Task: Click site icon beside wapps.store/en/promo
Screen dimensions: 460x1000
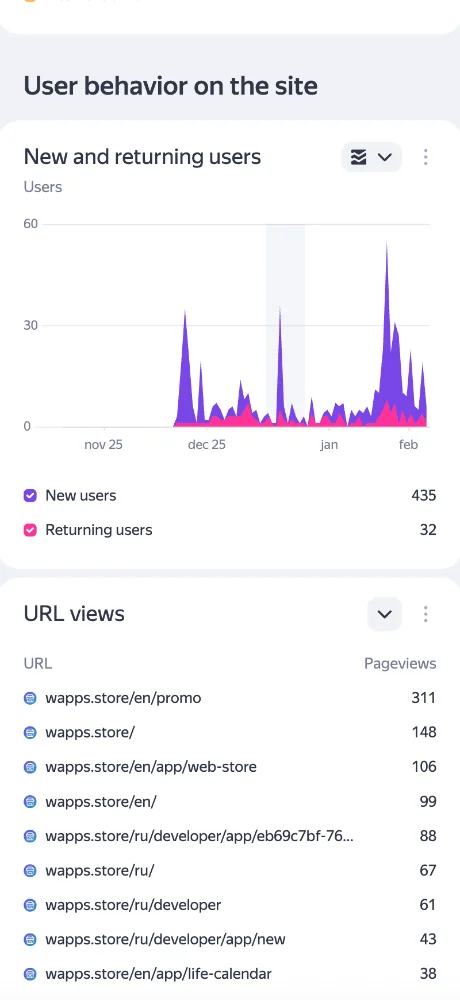Action: (x=30, y=698)
